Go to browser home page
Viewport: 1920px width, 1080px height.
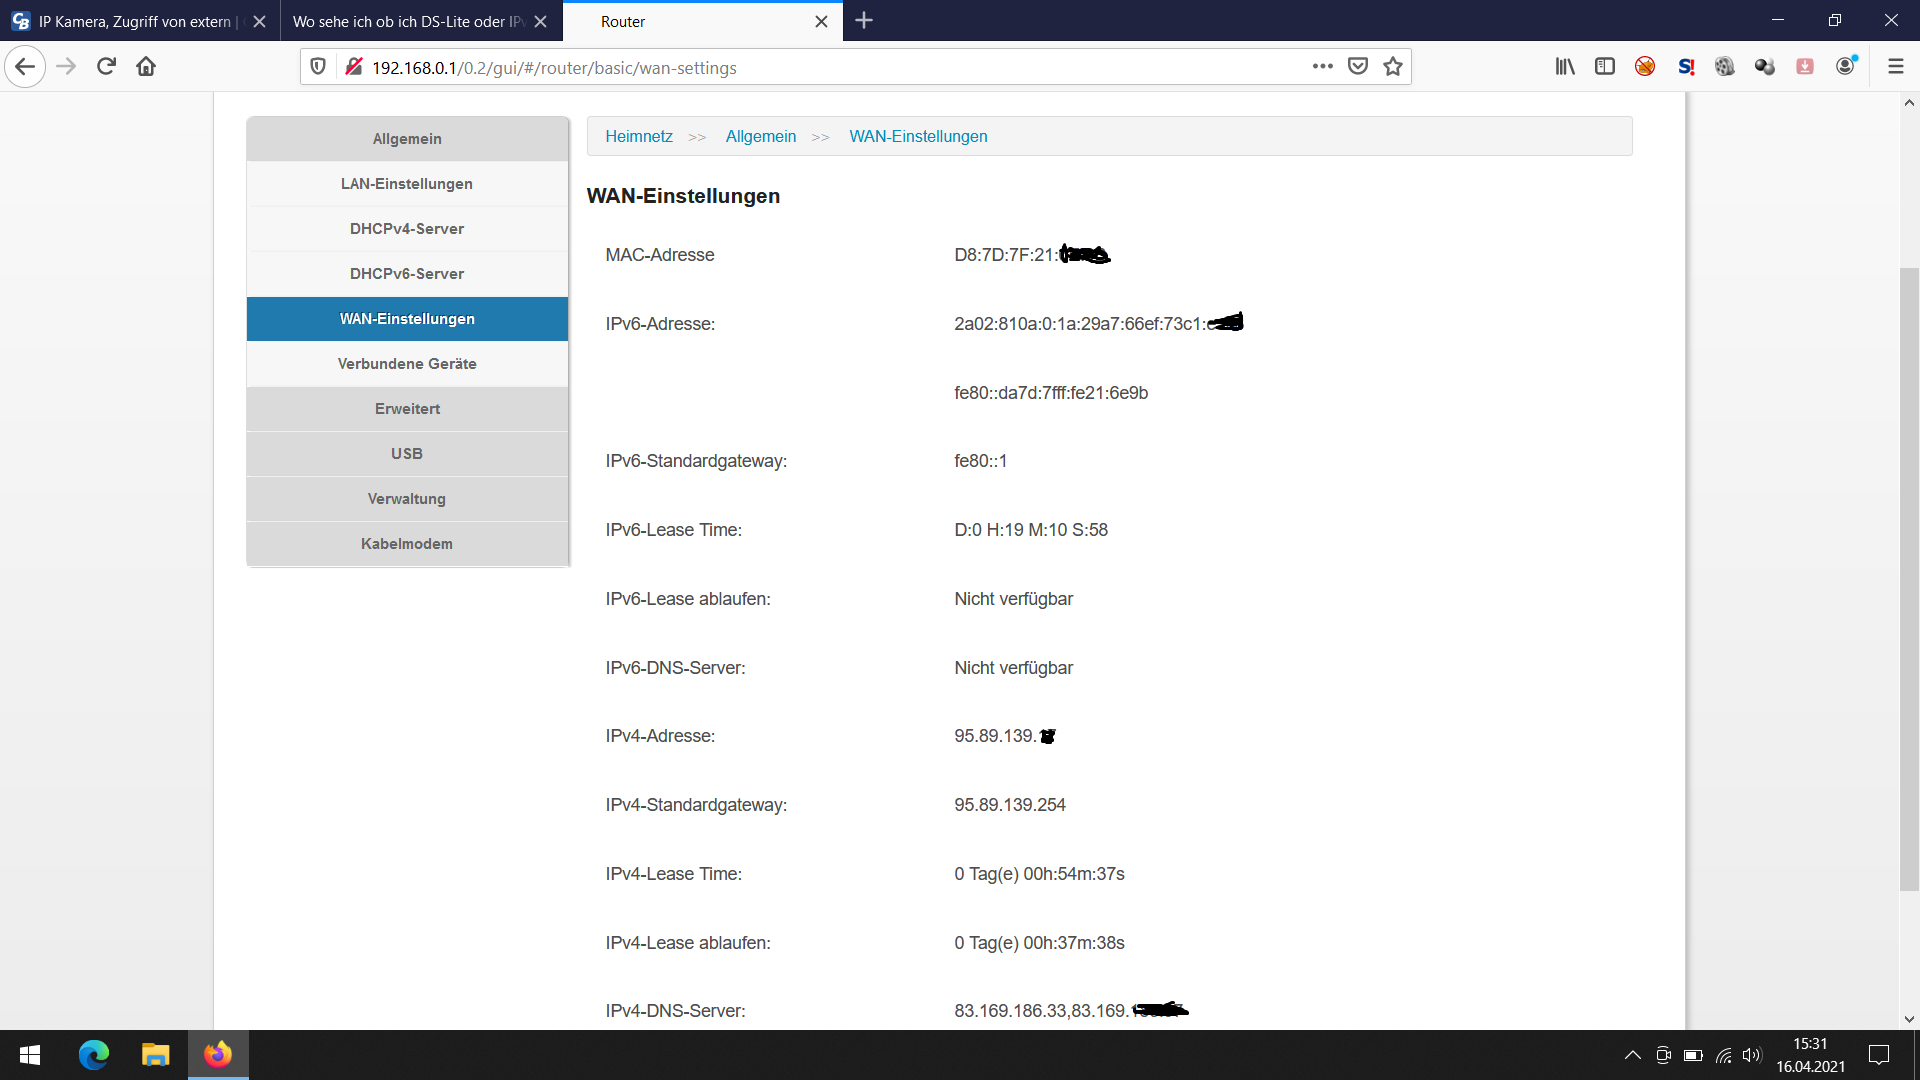pyautogui.click(x=146, y=66)
